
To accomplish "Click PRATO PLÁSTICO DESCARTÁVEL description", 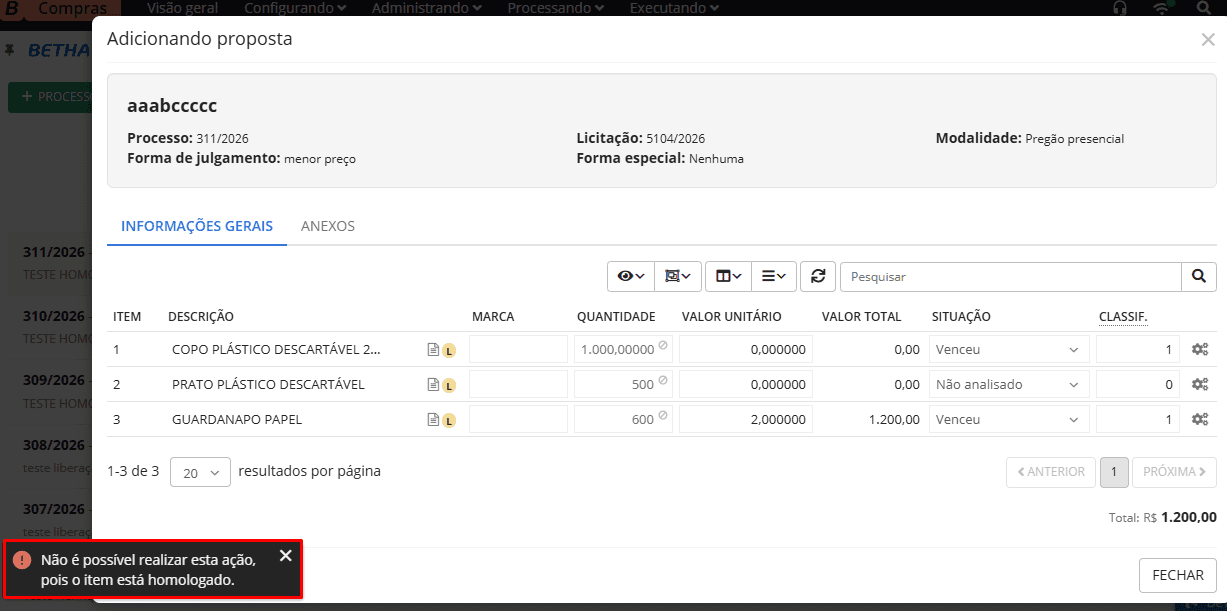I will [268, 385].
